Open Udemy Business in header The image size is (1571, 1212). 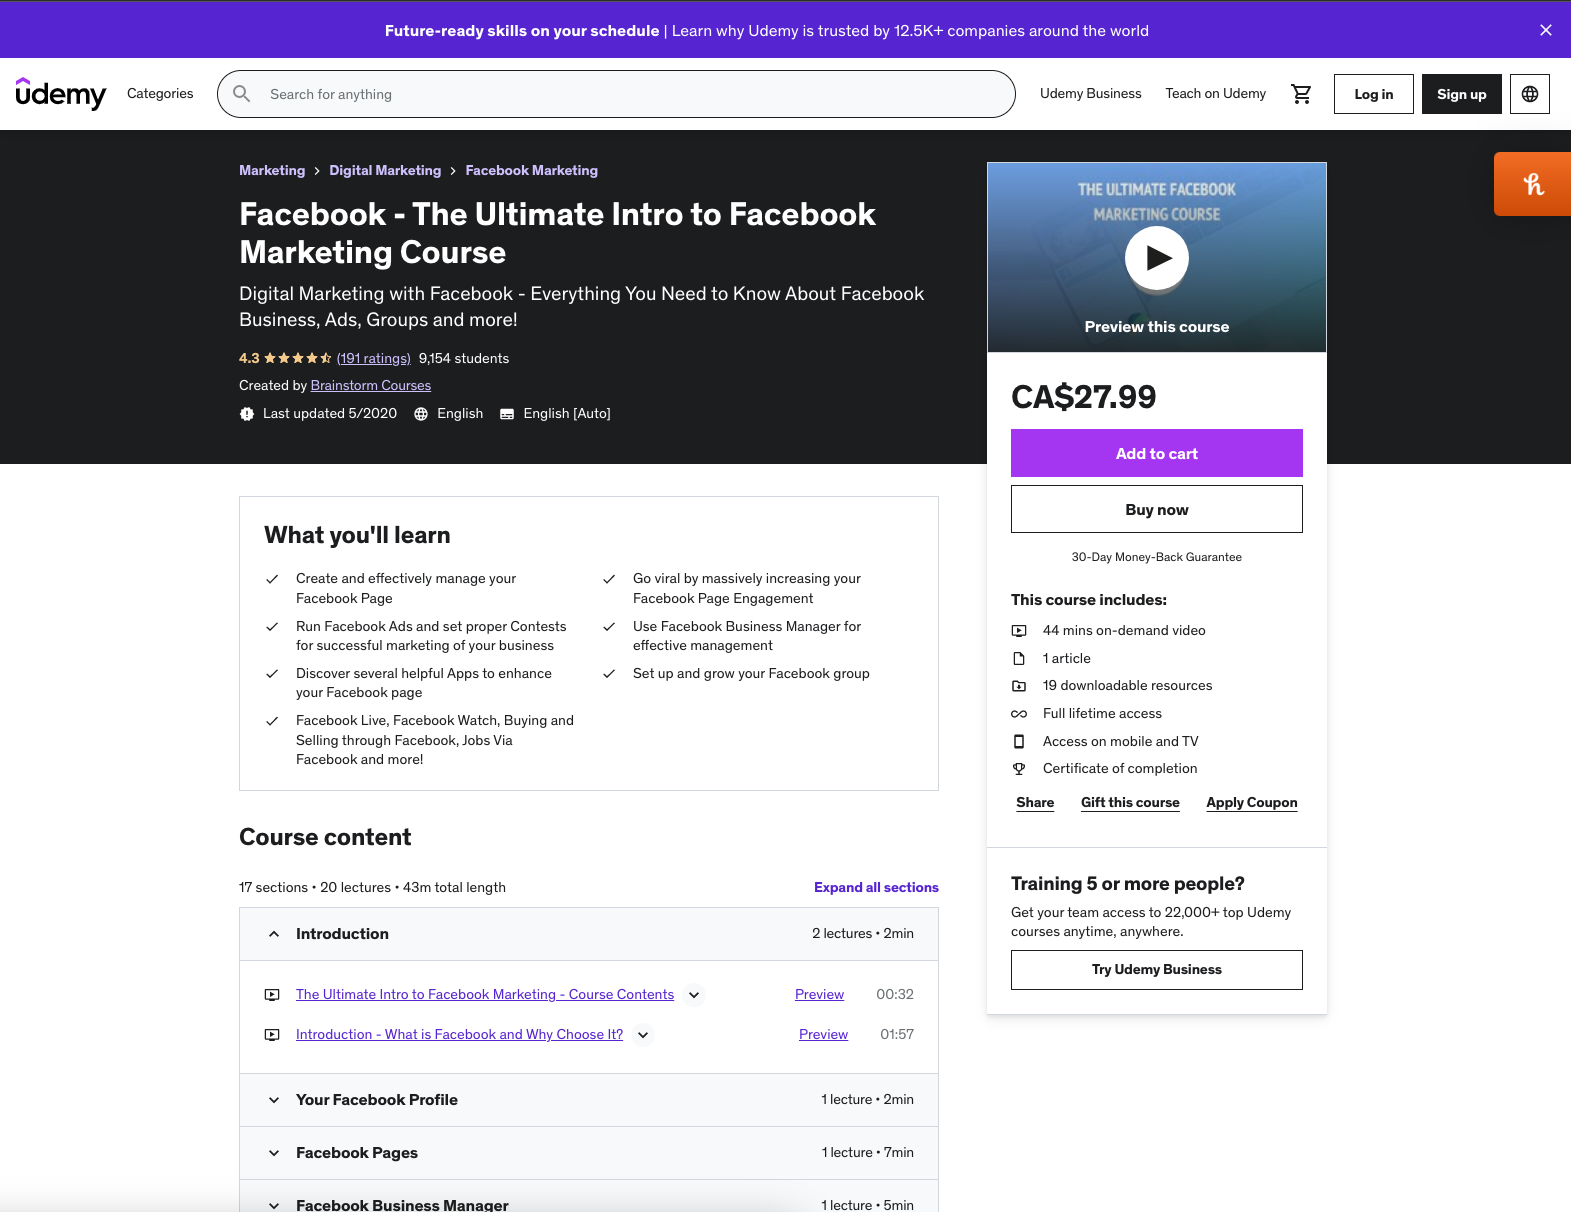[x=1090, y=93]
